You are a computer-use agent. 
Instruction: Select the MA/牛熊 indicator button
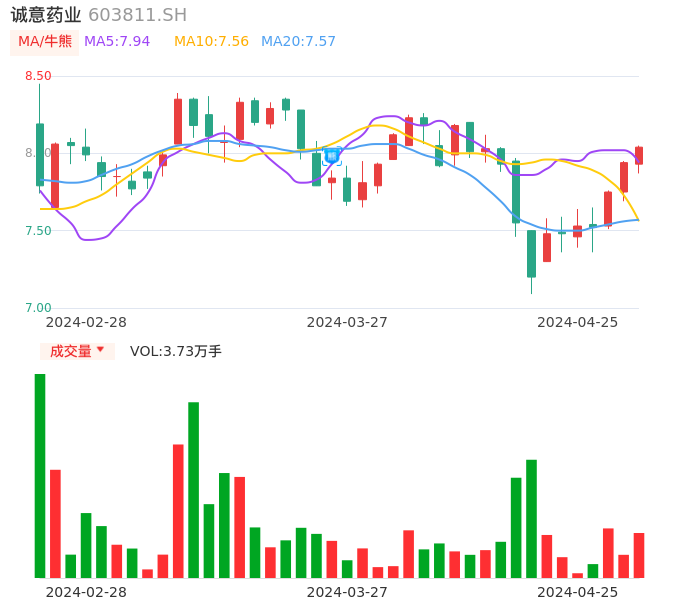click(44, 42)
